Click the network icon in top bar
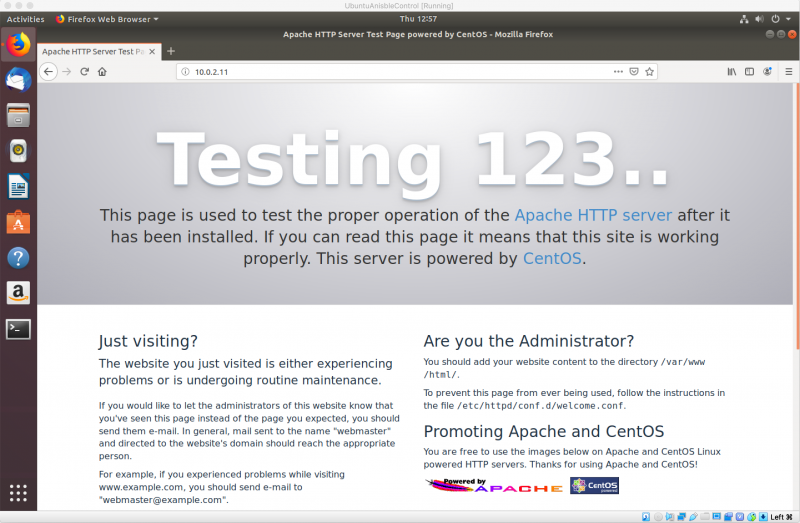Viewport: 800px width, 523px height. (x=744, y=19)
